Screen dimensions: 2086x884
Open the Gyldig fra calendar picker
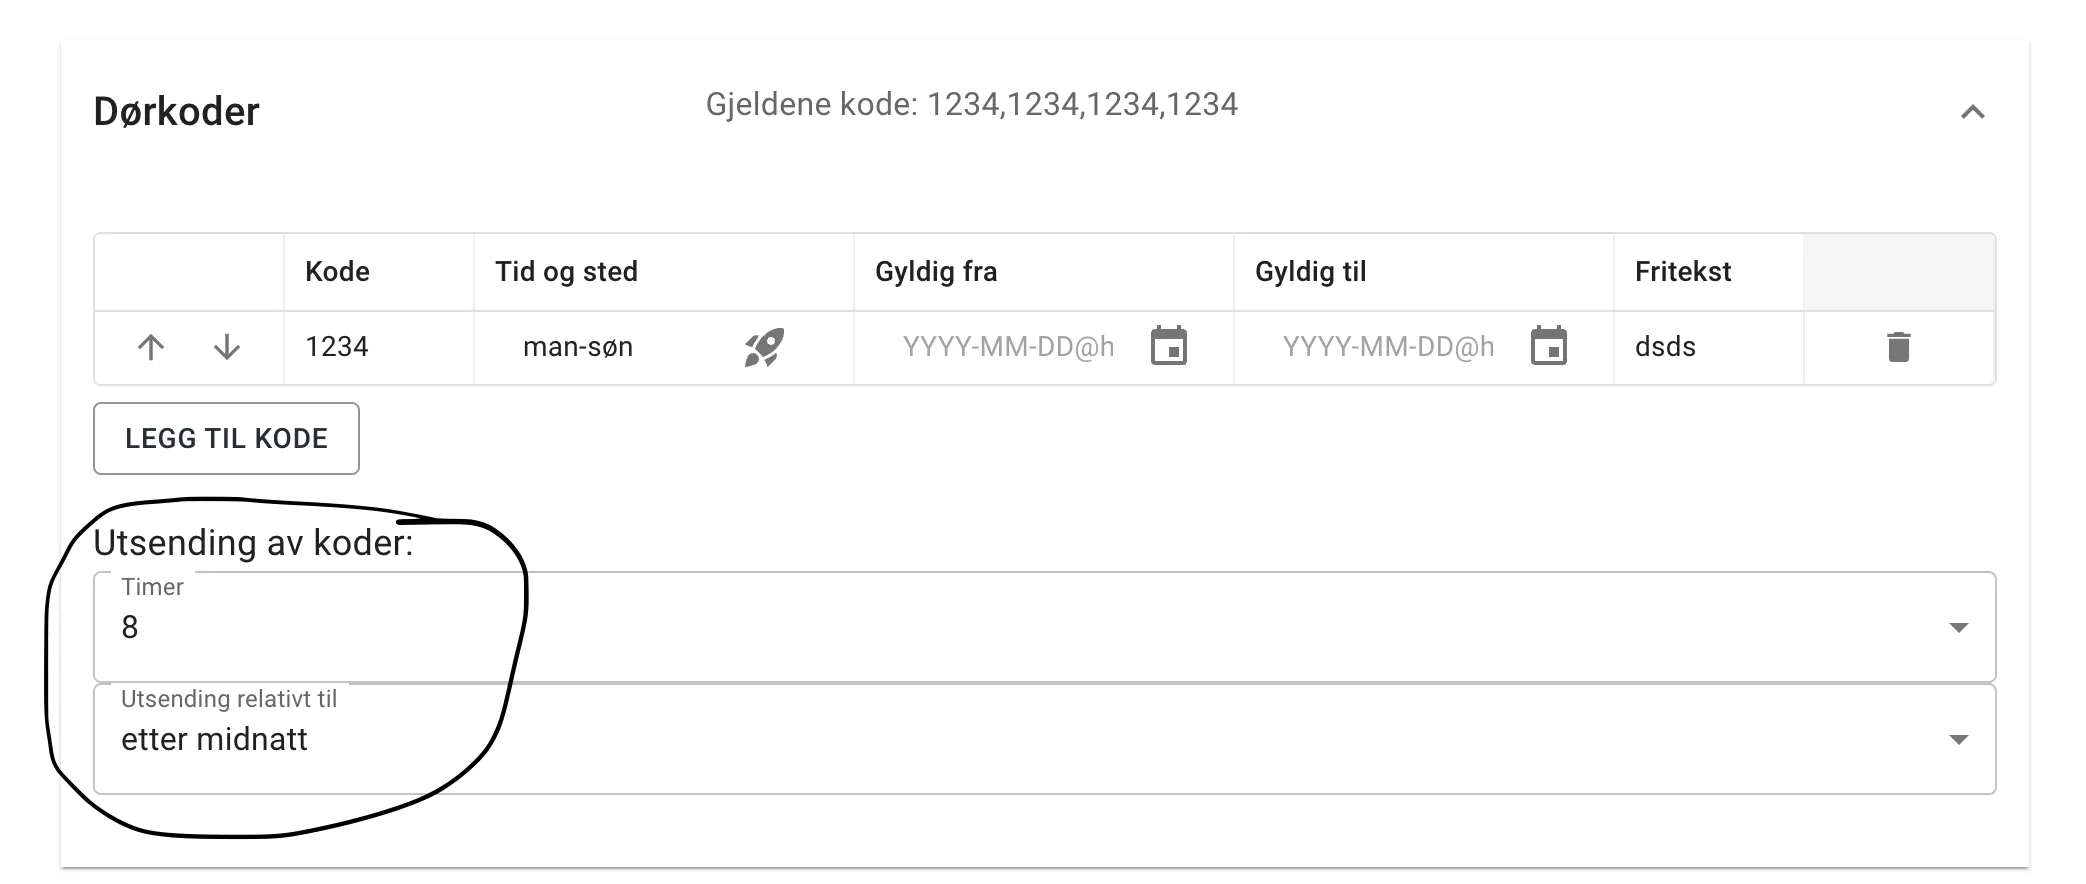coord(1169,346)
